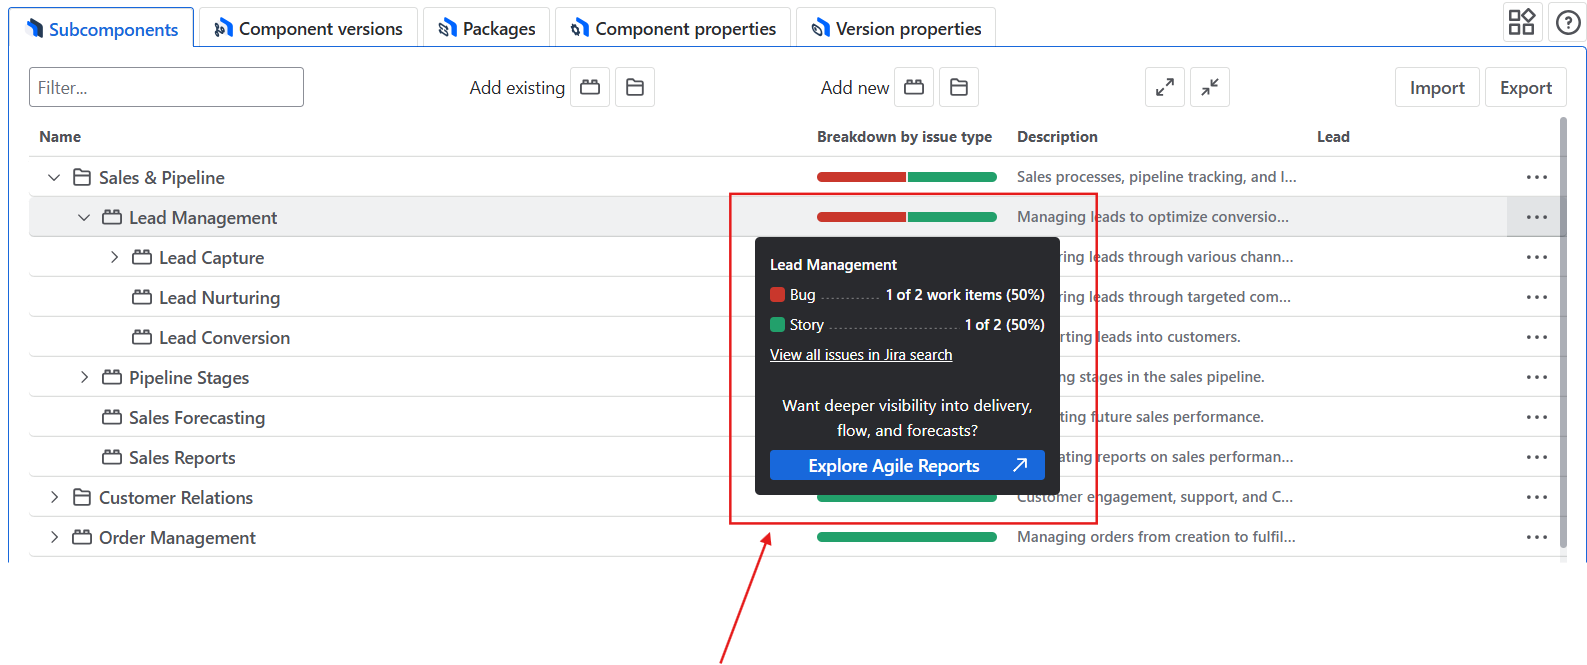
Task: Open the Version properties tab
Action: (896, 28)
